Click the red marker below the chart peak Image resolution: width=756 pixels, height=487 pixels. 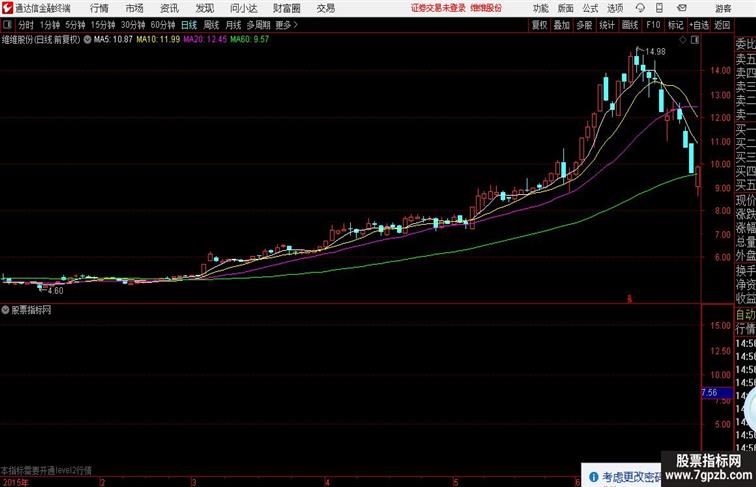pos(629,299)
